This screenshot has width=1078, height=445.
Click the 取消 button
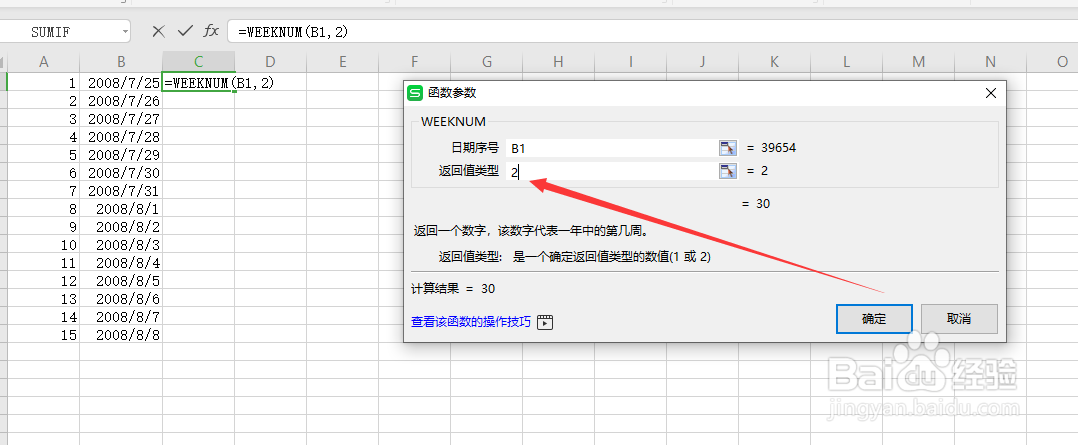coord(959,319)
